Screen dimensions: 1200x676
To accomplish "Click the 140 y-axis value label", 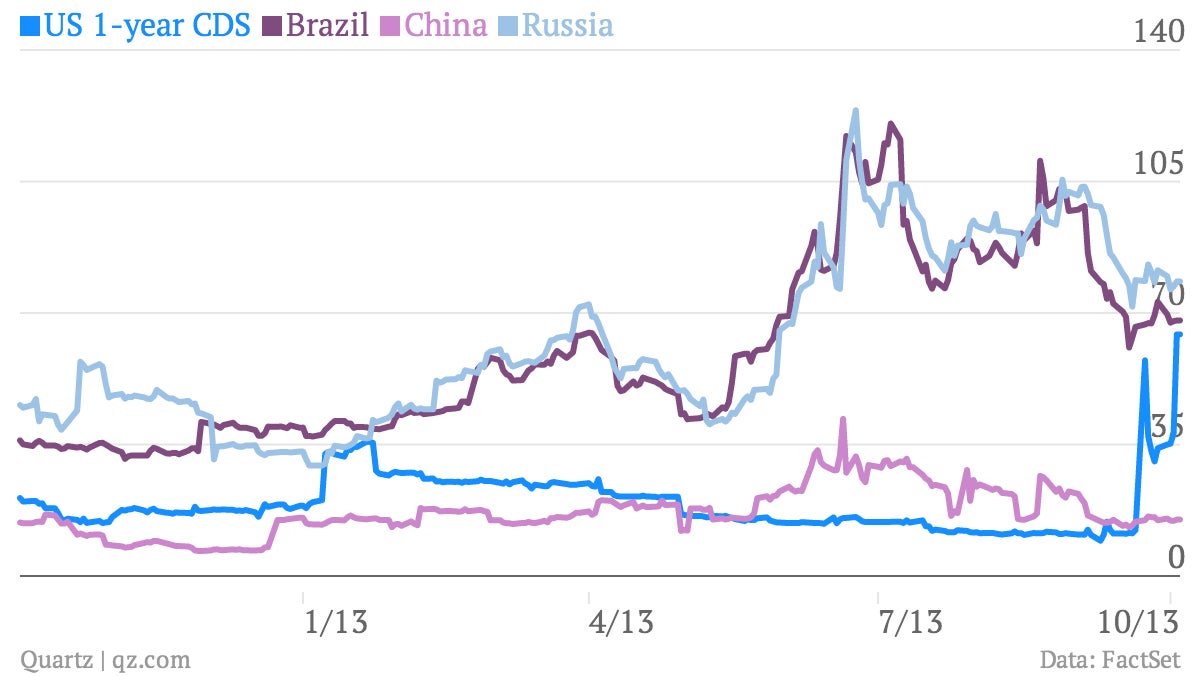I will coord(1155,32).
